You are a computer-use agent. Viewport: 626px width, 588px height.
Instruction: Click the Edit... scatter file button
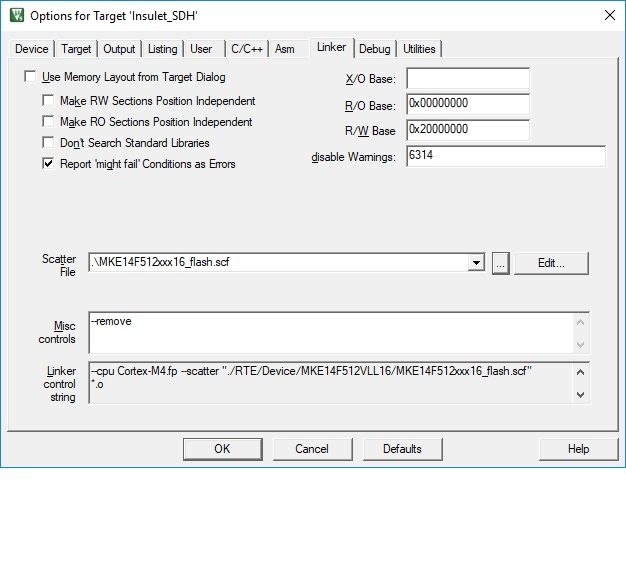coord(551,263)
